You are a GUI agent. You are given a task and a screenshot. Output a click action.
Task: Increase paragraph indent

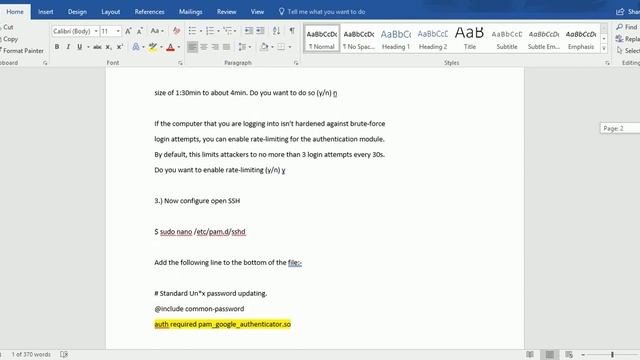point(260,31)
